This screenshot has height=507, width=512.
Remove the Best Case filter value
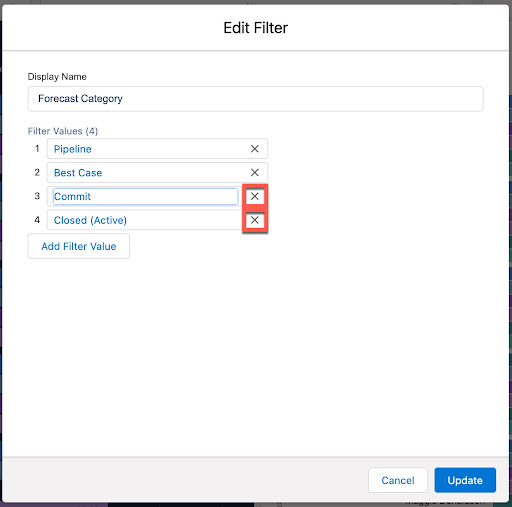tap(255, 172)
